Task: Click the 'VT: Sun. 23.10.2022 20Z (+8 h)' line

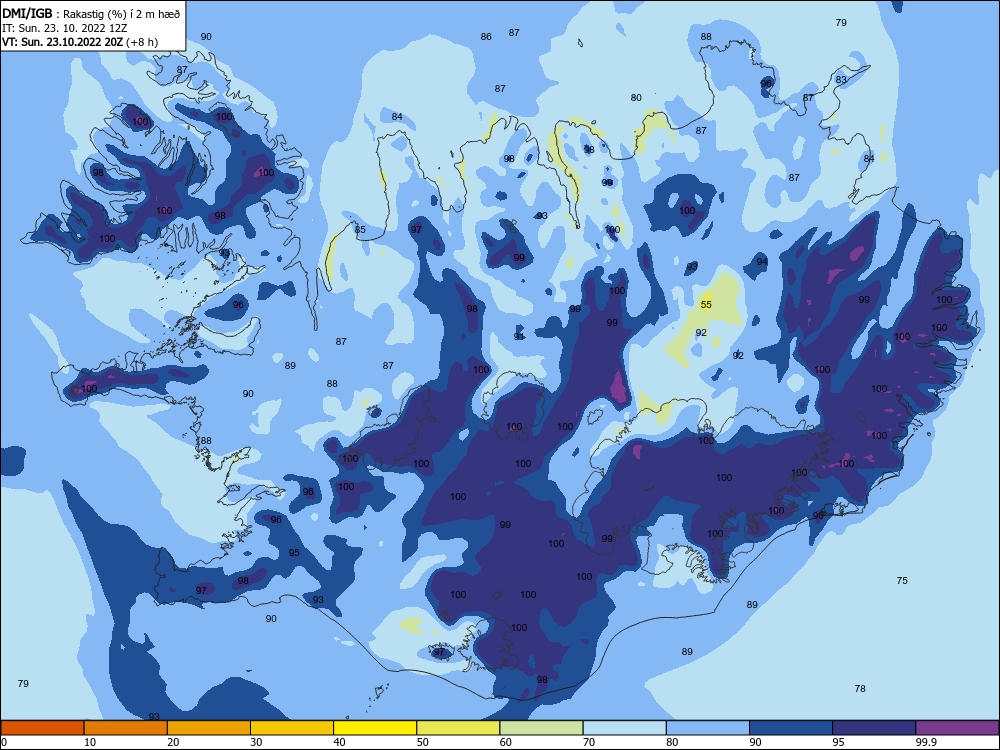Action: (80, 42)
